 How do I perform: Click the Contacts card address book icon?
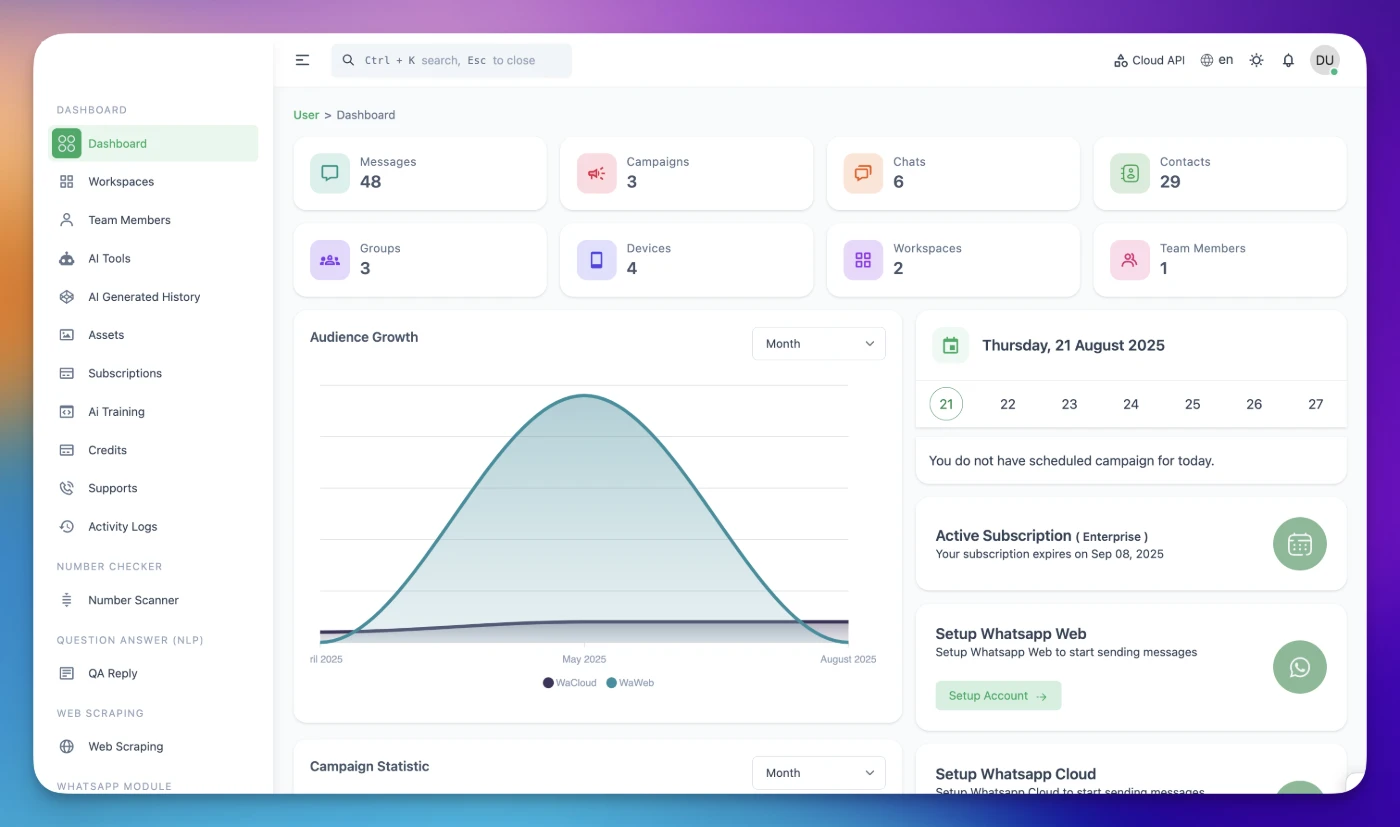coord(1129,173)
